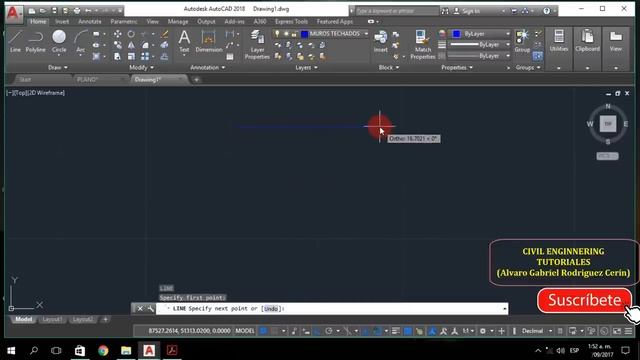Activate Match Properties
640x360 pixels.
point(422,45)
